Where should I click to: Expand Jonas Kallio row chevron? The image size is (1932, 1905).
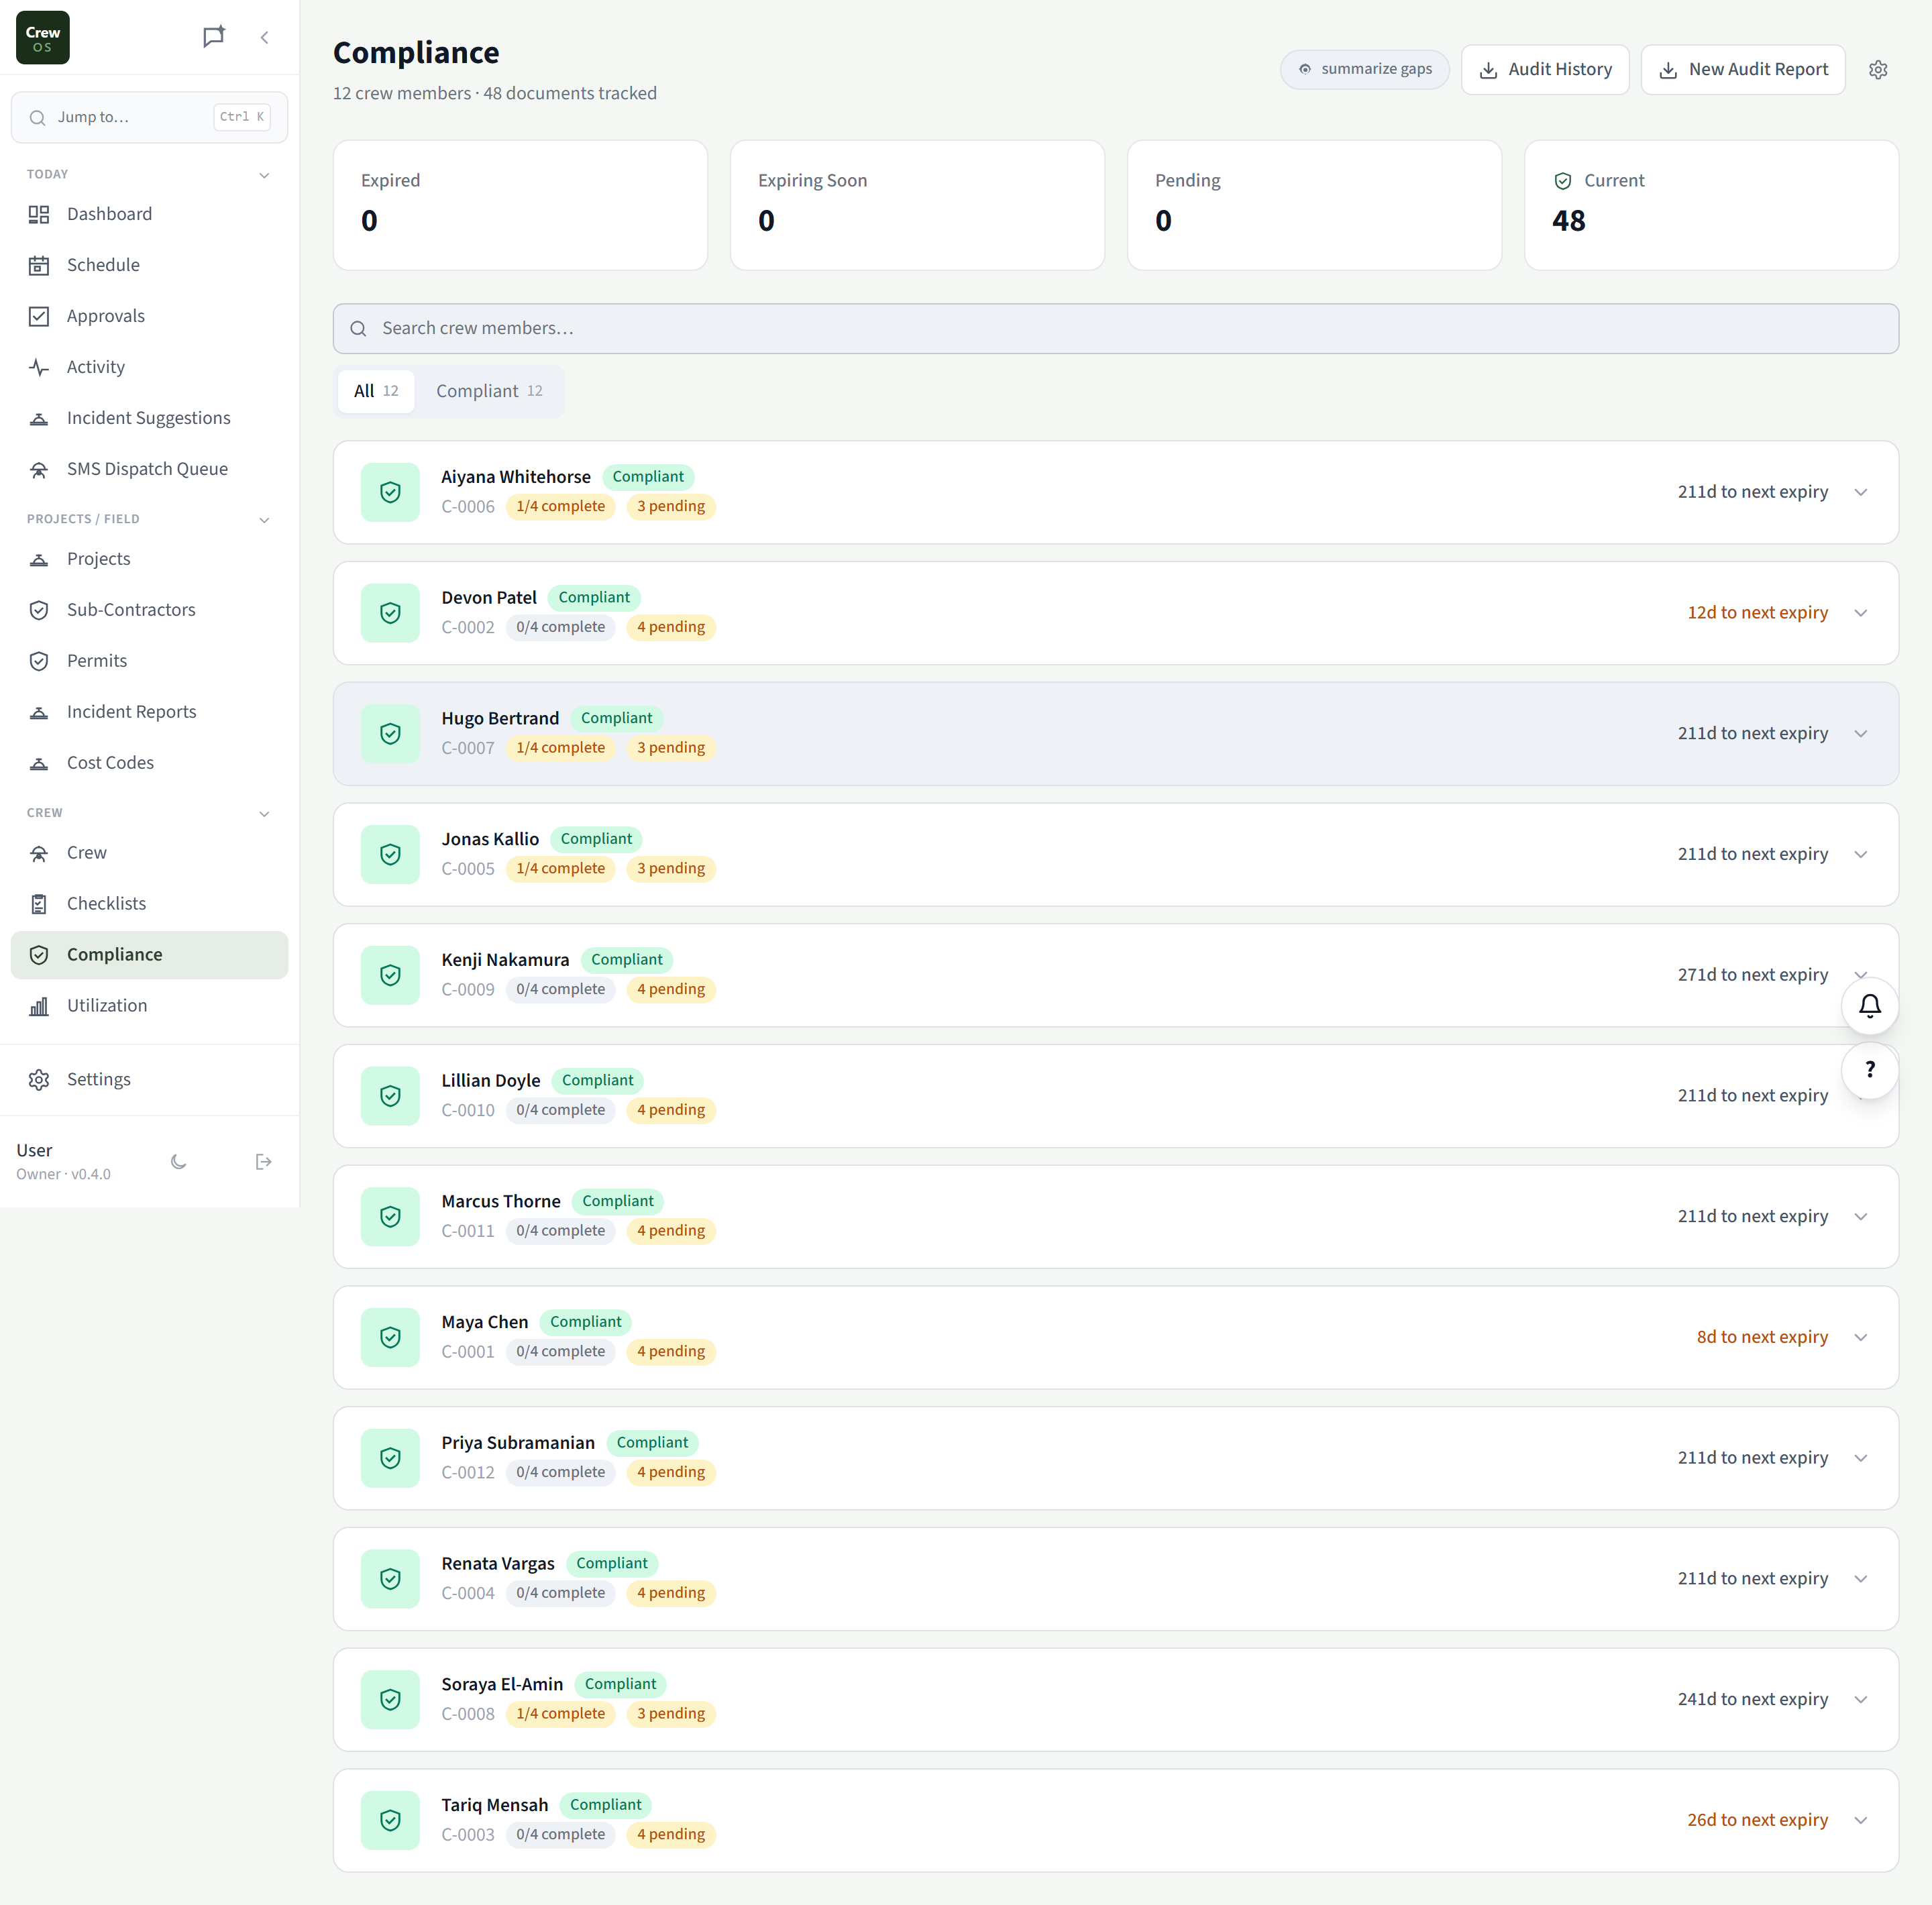(1860, 854)
